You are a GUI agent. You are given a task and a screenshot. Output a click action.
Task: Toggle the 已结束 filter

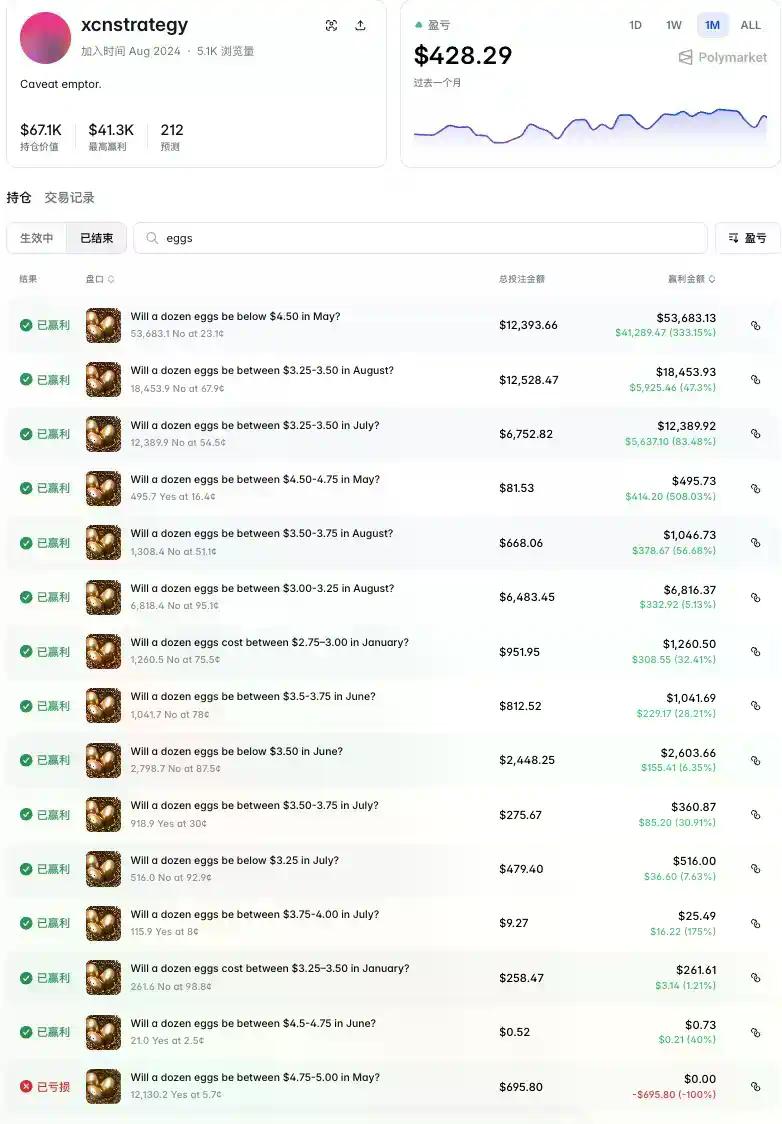click(97, 238)
